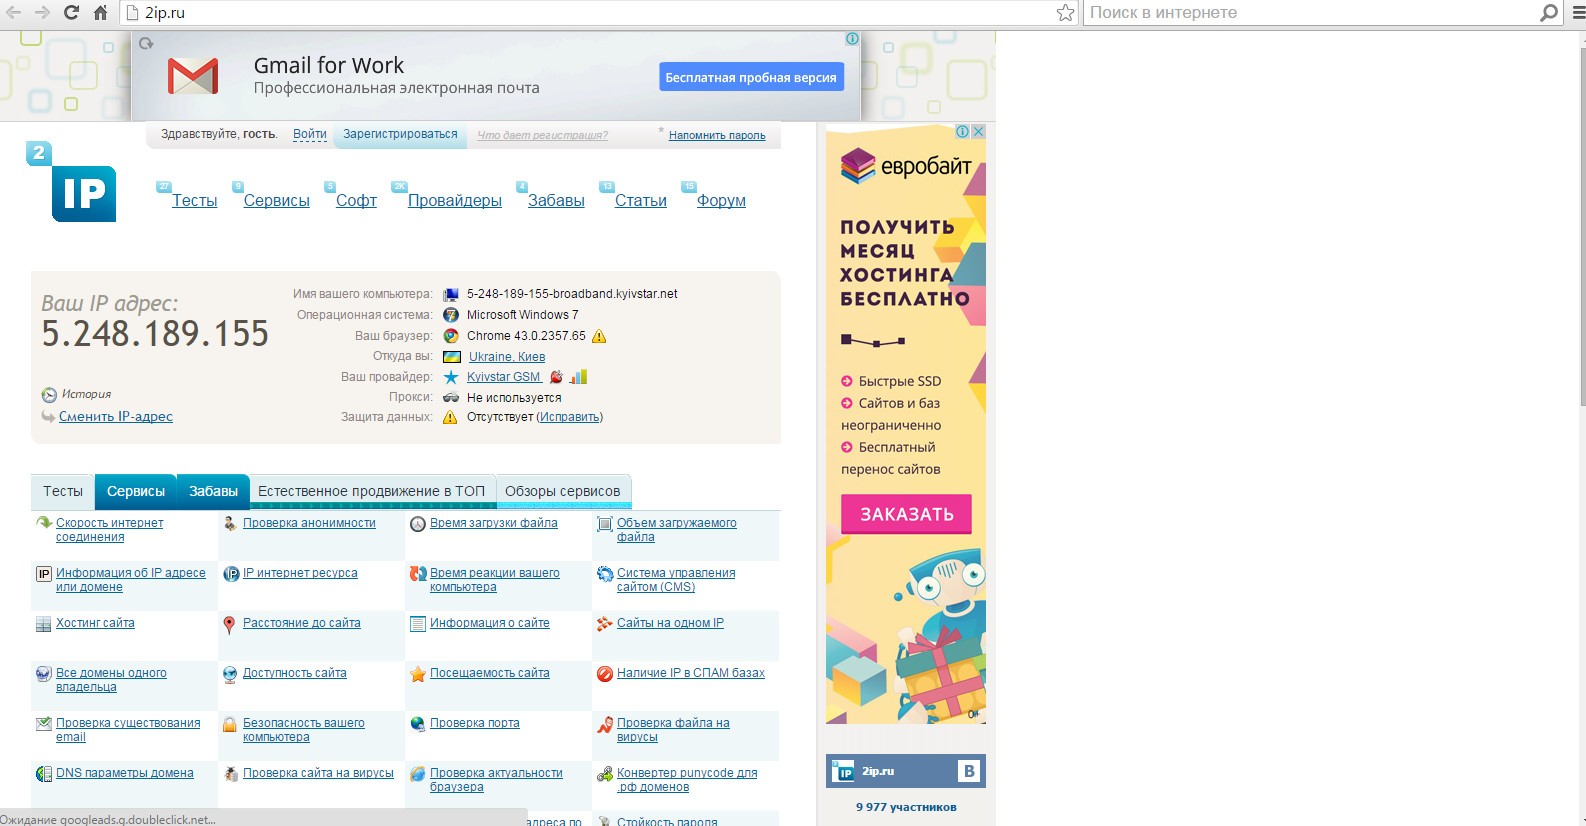
Task: Click the provider rating bars icon
Action: tap(578, 377)
